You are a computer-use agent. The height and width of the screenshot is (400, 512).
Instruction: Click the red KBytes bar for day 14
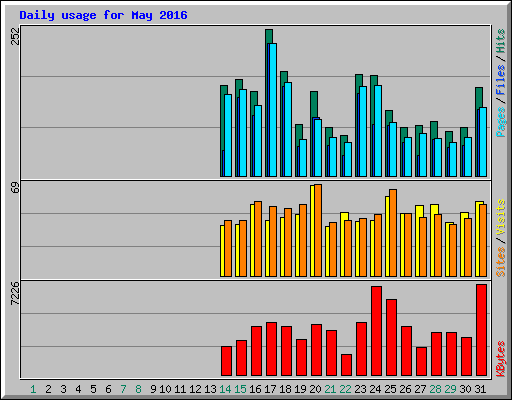(226, 361)
